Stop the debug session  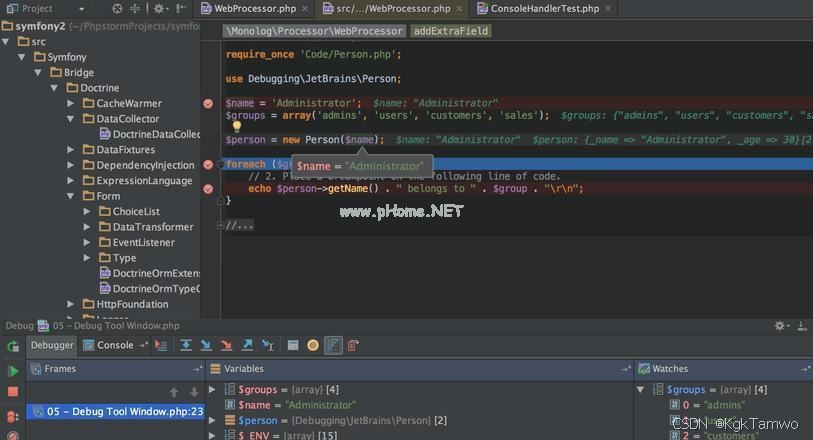pos(13,392)
